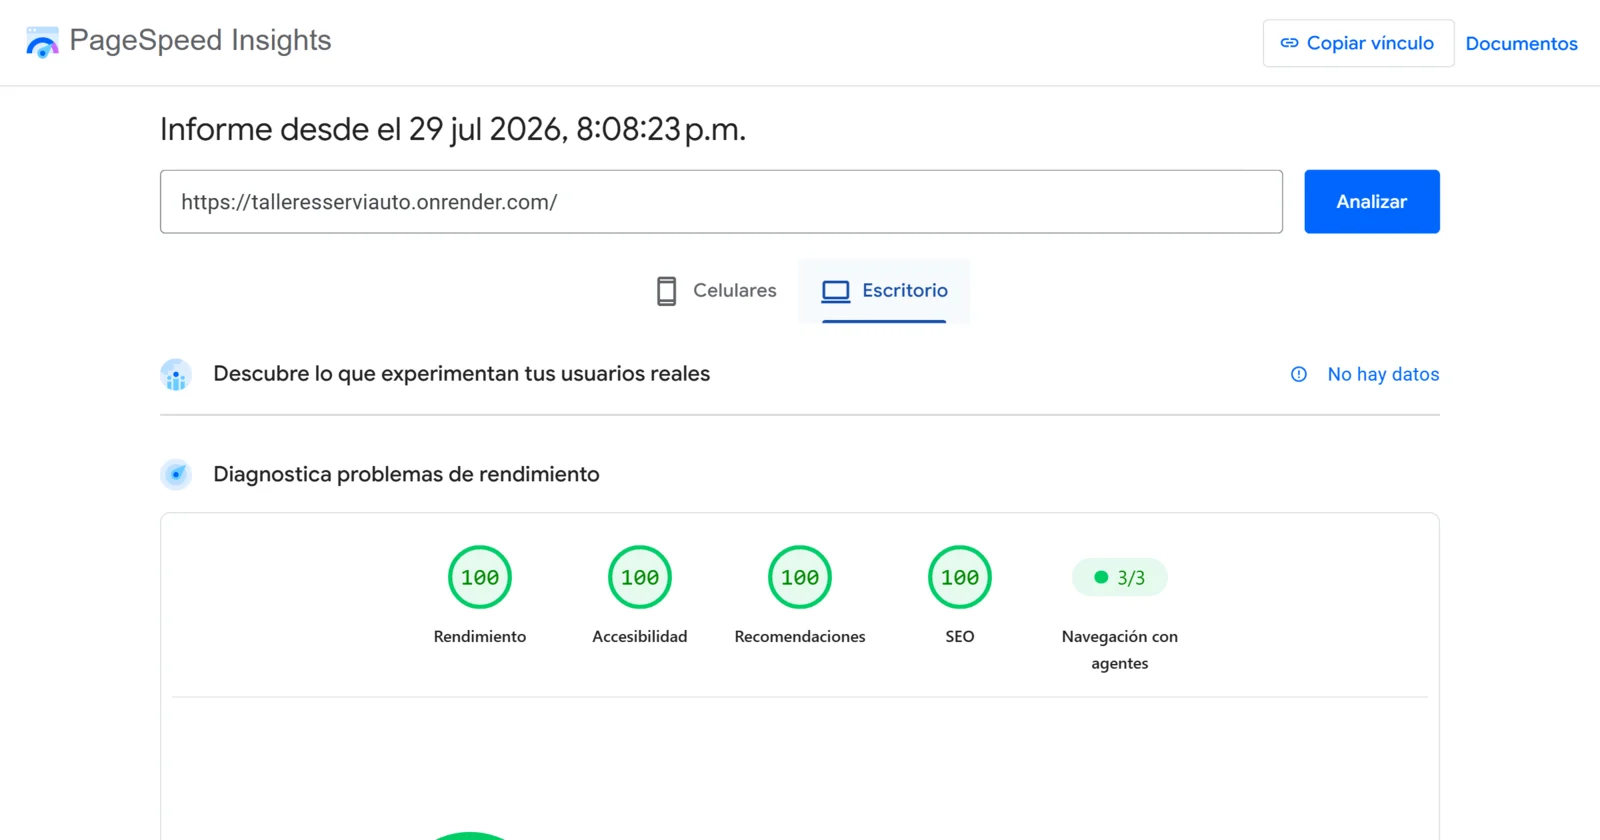Click the PageSpeed Insights logo icon

coord(42,42)
